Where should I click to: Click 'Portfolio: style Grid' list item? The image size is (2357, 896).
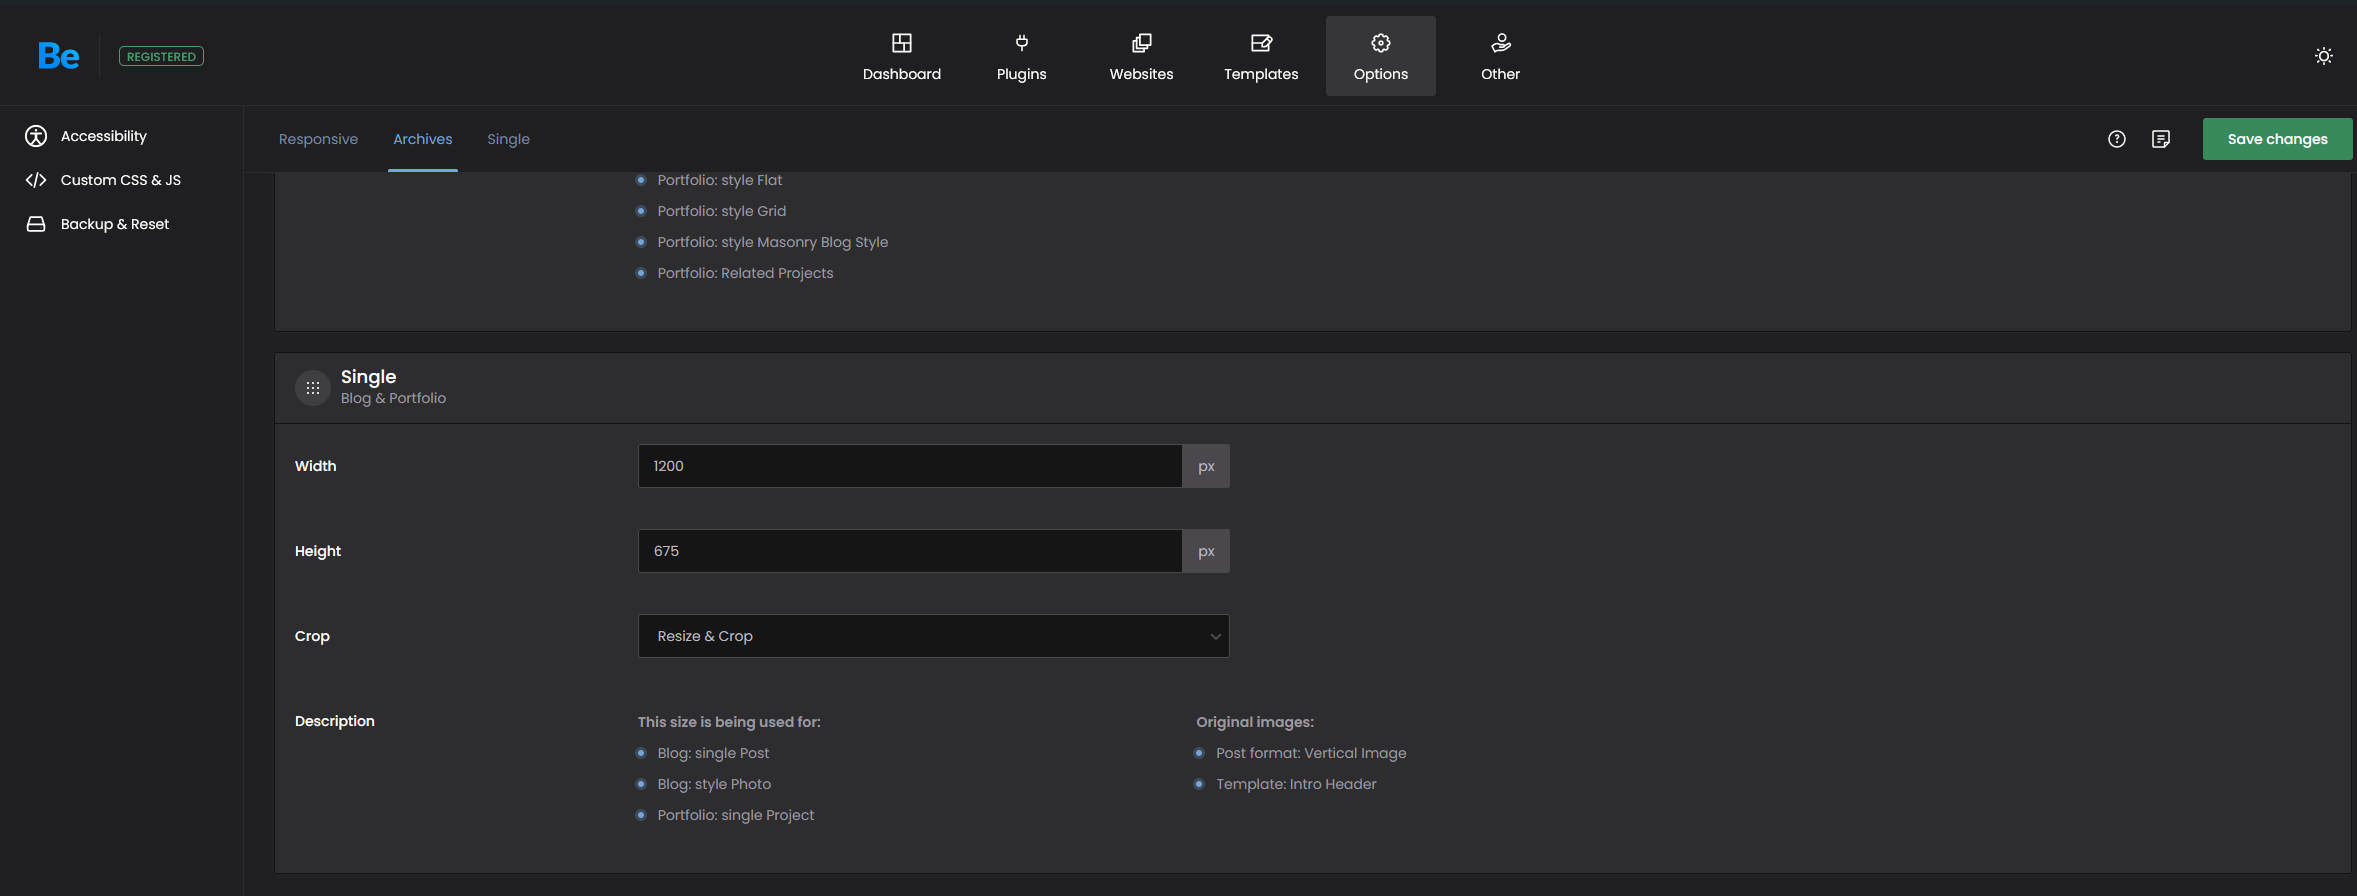[722, 211]
